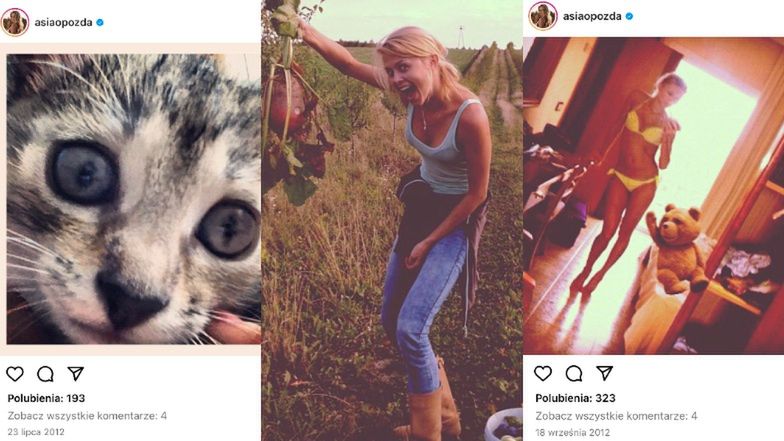The width and height of the screenshot is (784, 441).
Task: Click comment bubble on the 323-likes post
Action: [574, 373]
